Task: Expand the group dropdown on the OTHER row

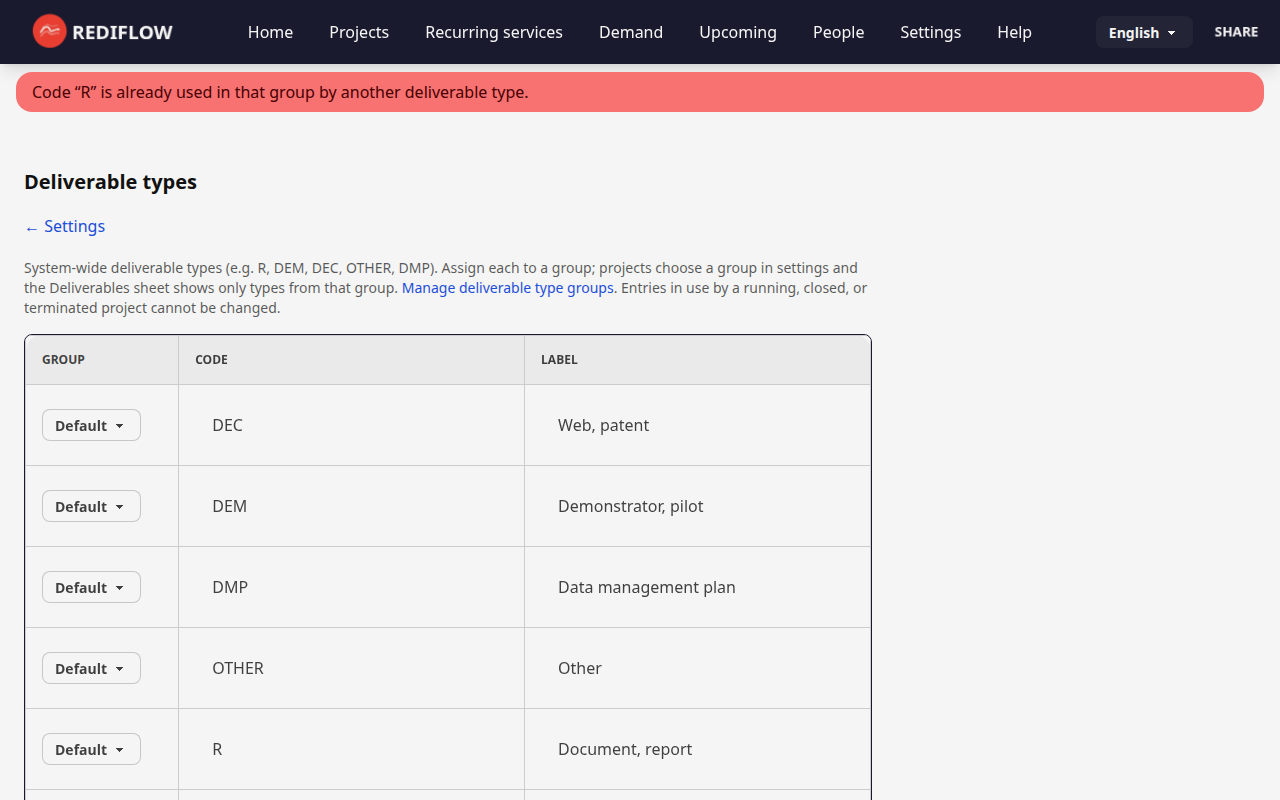Action: coord(90,667)
